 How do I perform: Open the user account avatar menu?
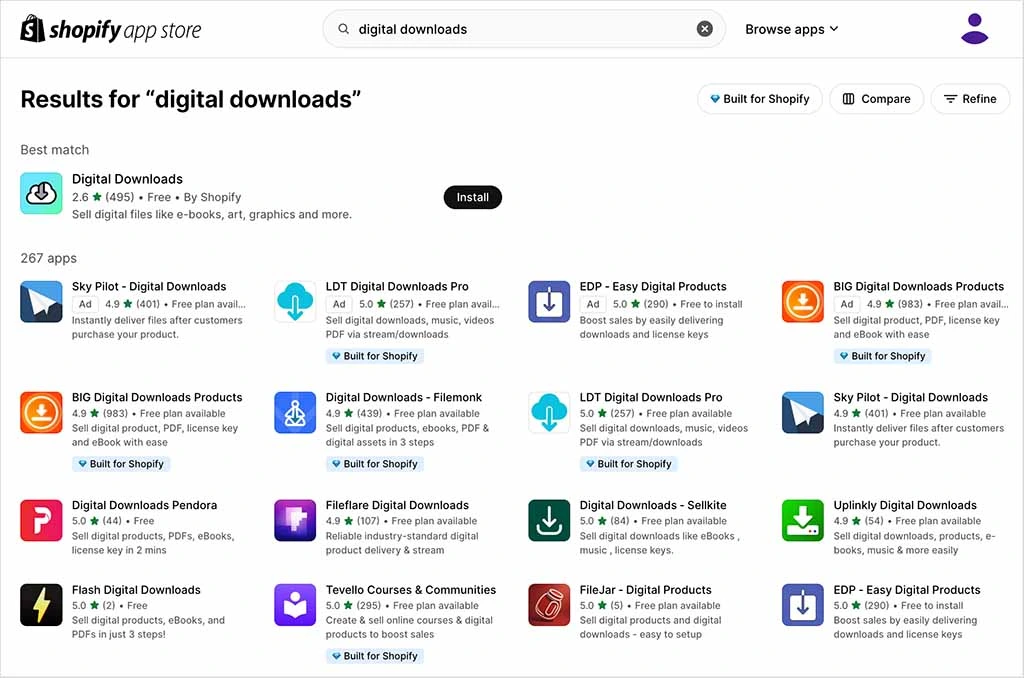coord(974,29)
